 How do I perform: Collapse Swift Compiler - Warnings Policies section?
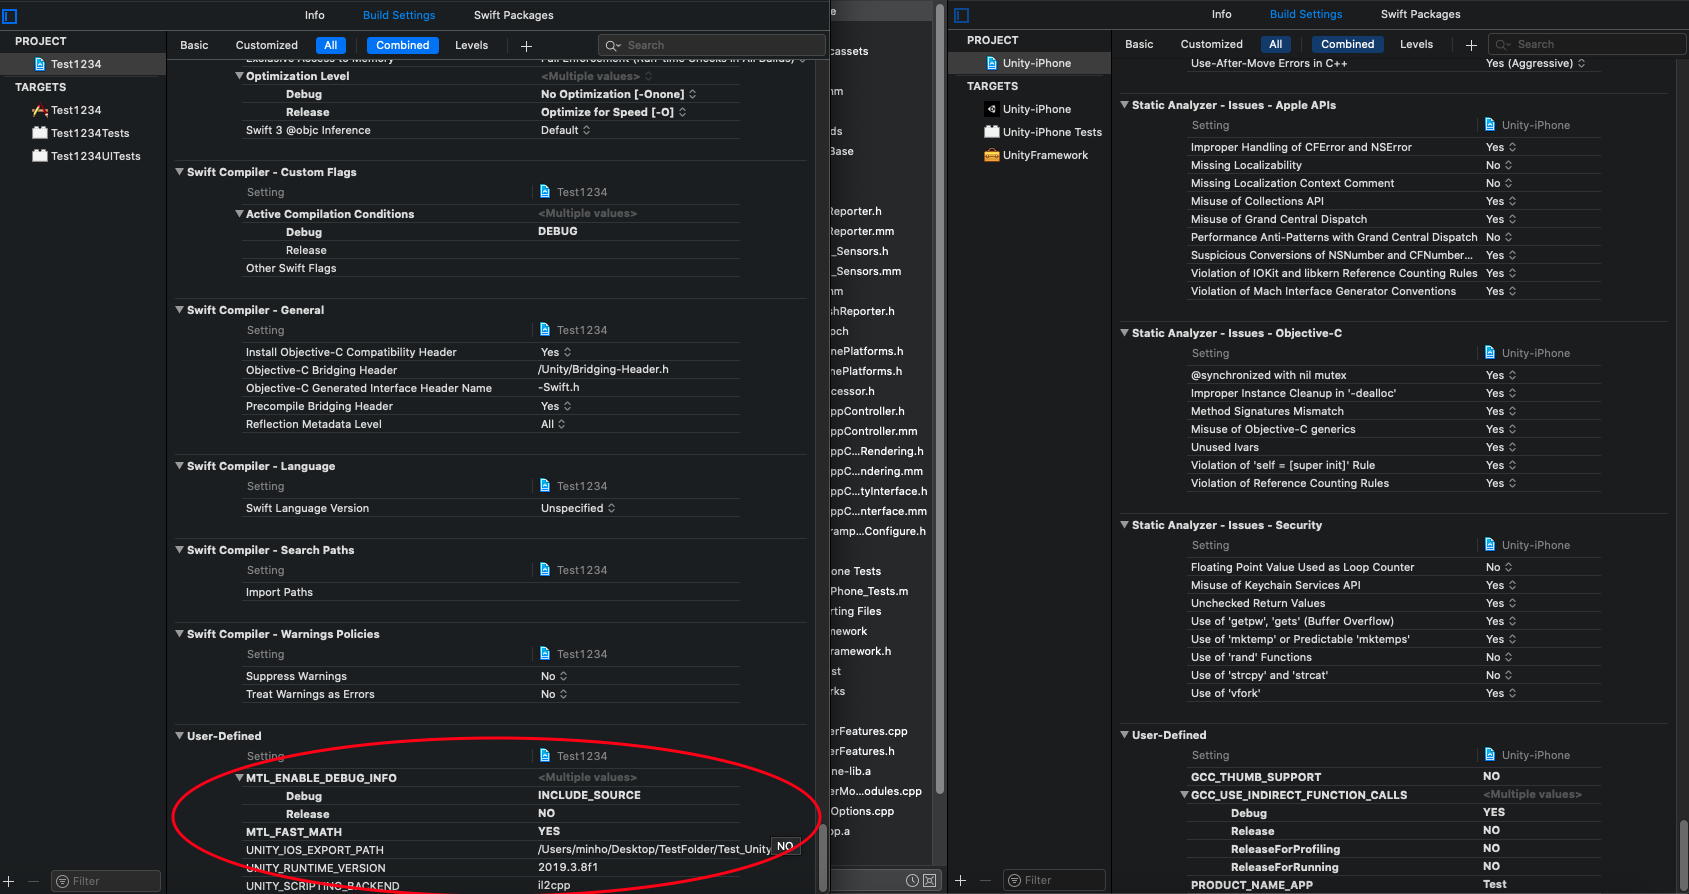pos(179,634)
